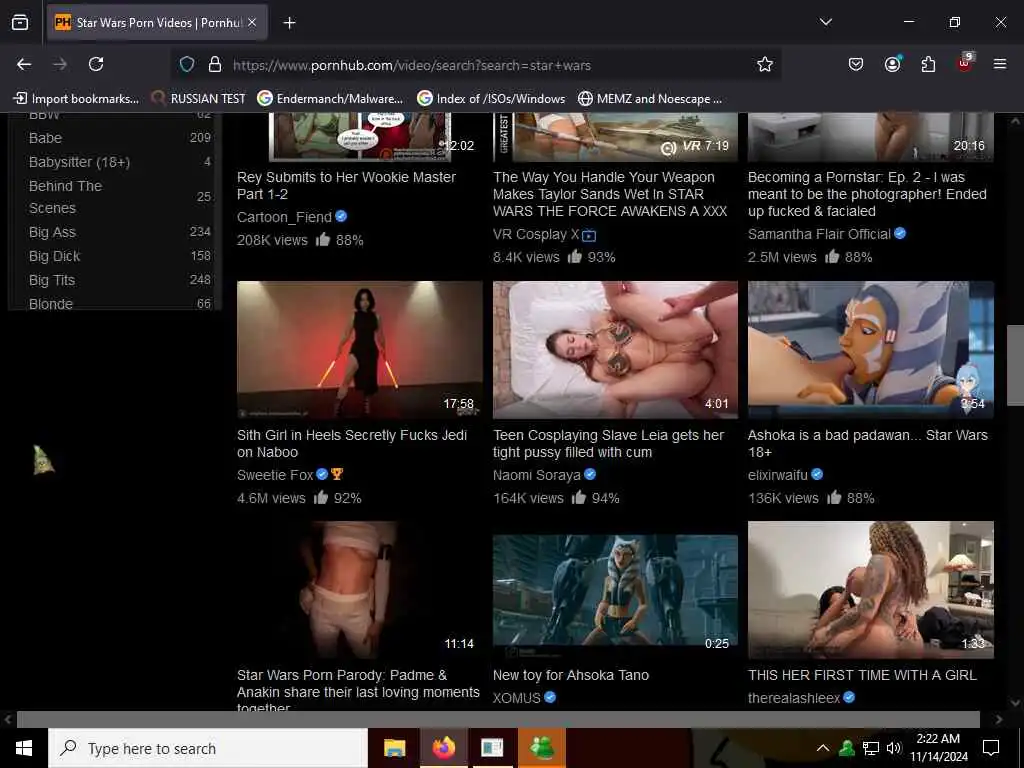Click the scroll-up arrow on vertical scrollbar
This screenshot has height=768, width=1024.
pos(1016,120)
